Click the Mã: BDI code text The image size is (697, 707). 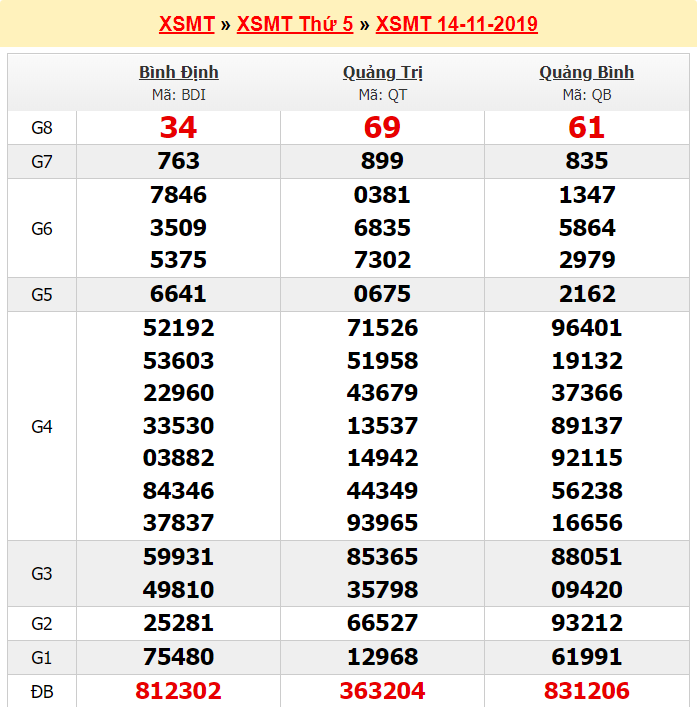[x=179, y=95]
